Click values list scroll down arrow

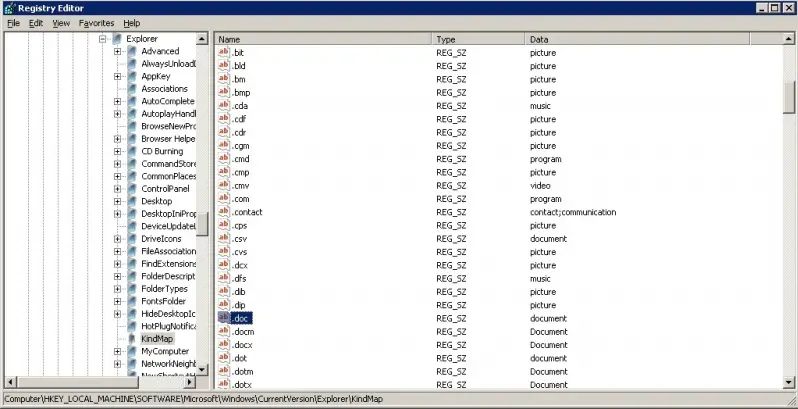tap(789, 382)
